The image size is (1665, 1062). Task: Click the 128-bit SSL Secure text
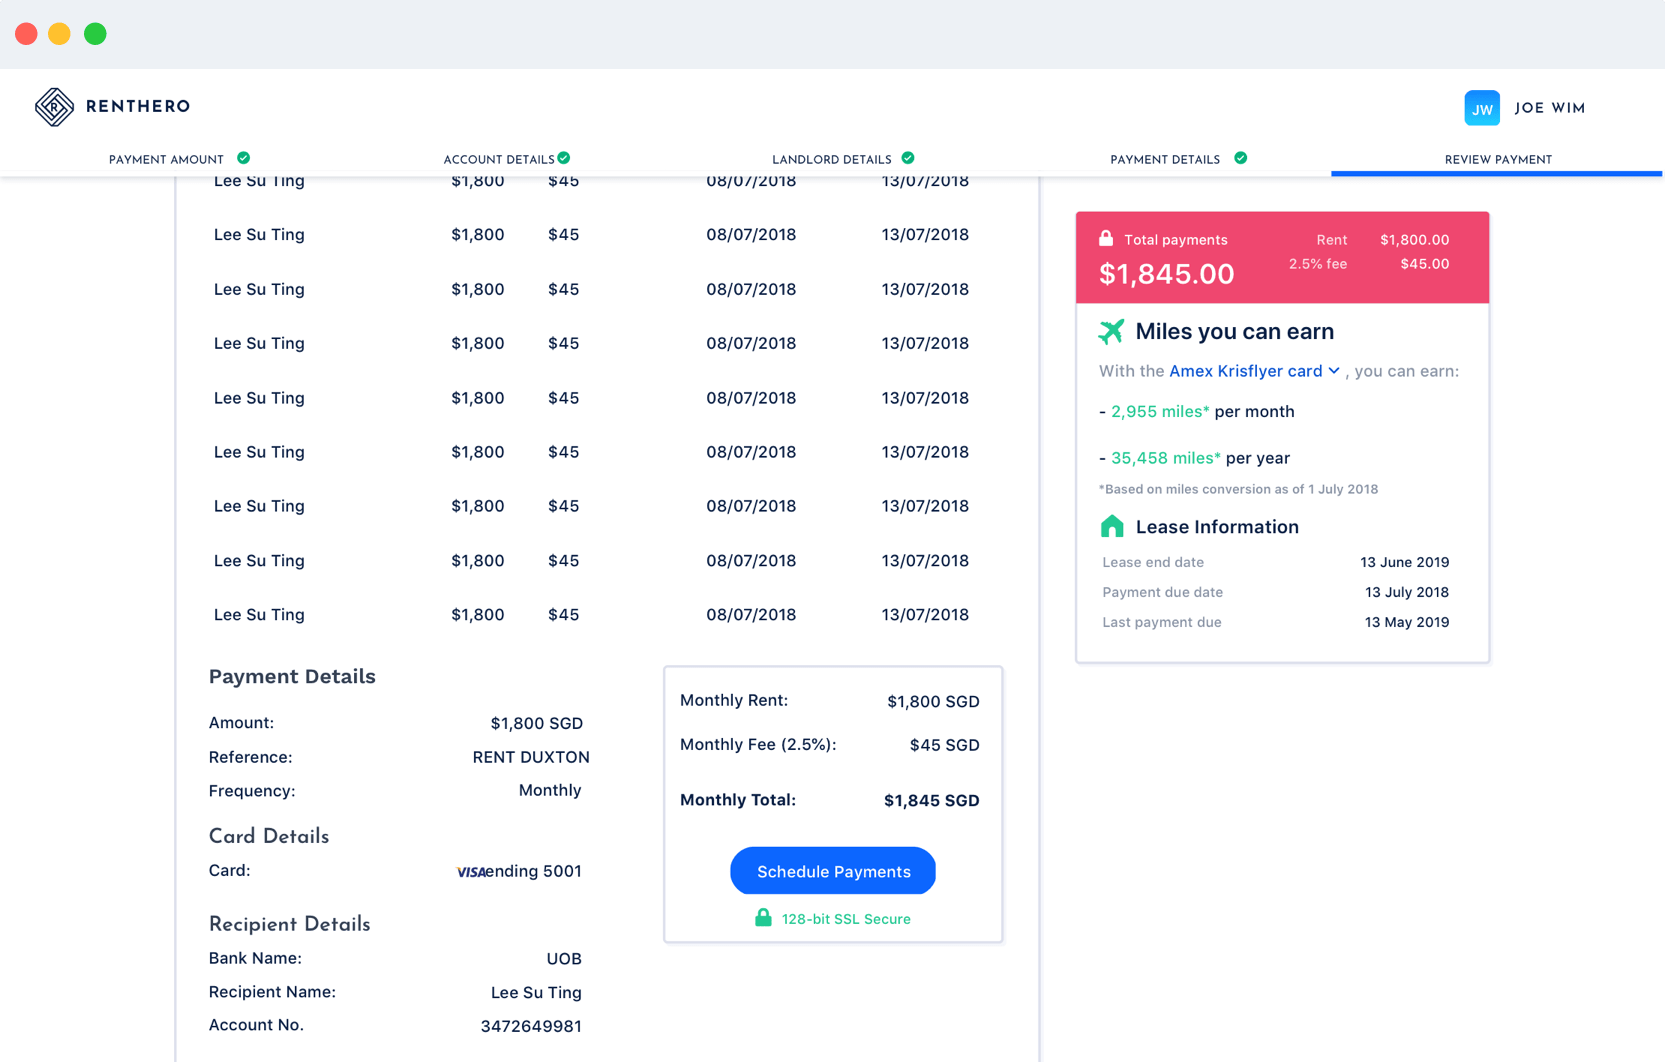[846, 919]
